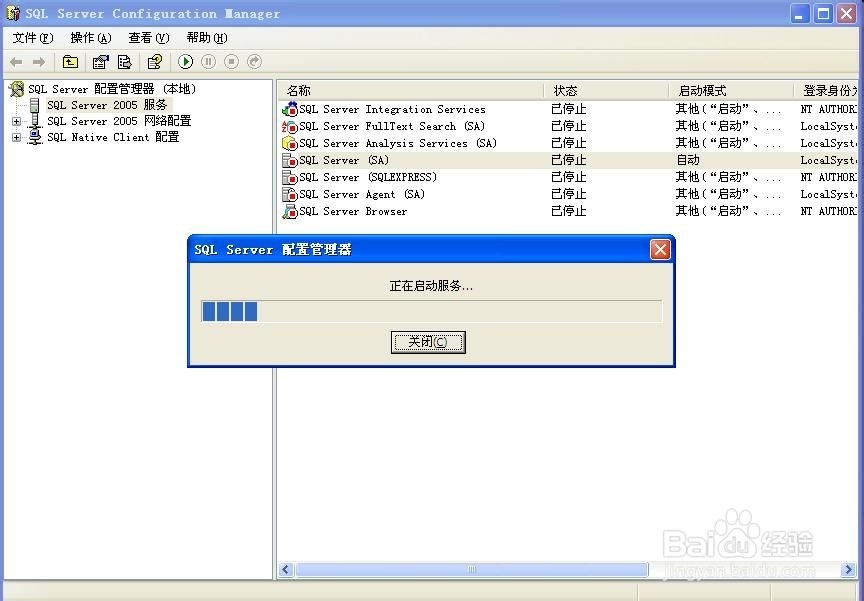Open the 操作(A) menu

point(91,38)
